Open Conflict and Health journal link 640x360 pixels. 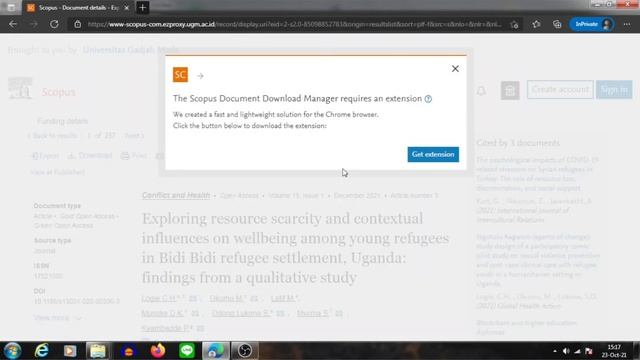point(176,195)
